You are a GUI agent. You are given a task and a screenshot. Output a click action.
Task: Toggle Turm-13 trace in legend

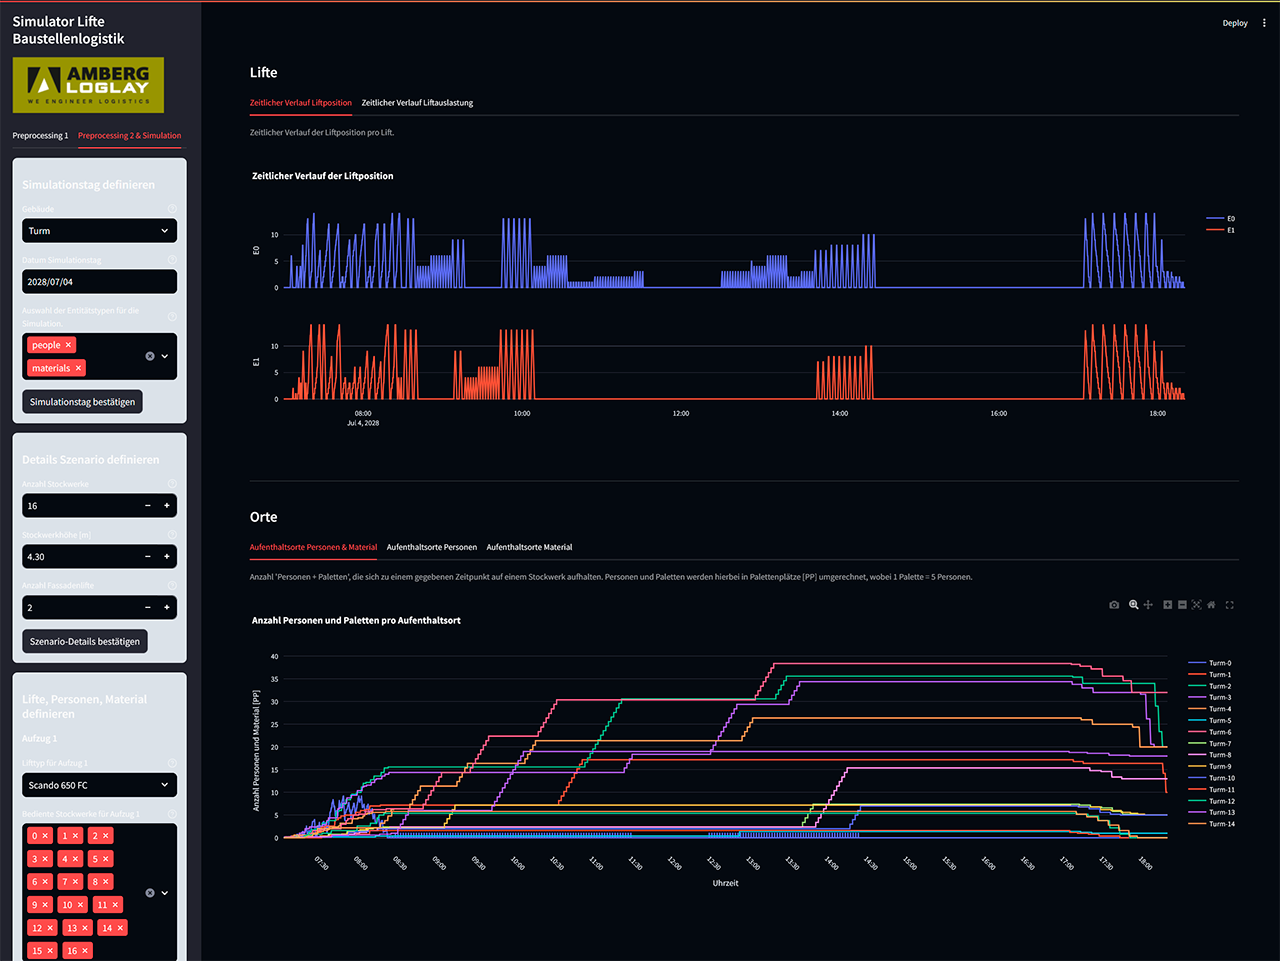point(1211,812)
